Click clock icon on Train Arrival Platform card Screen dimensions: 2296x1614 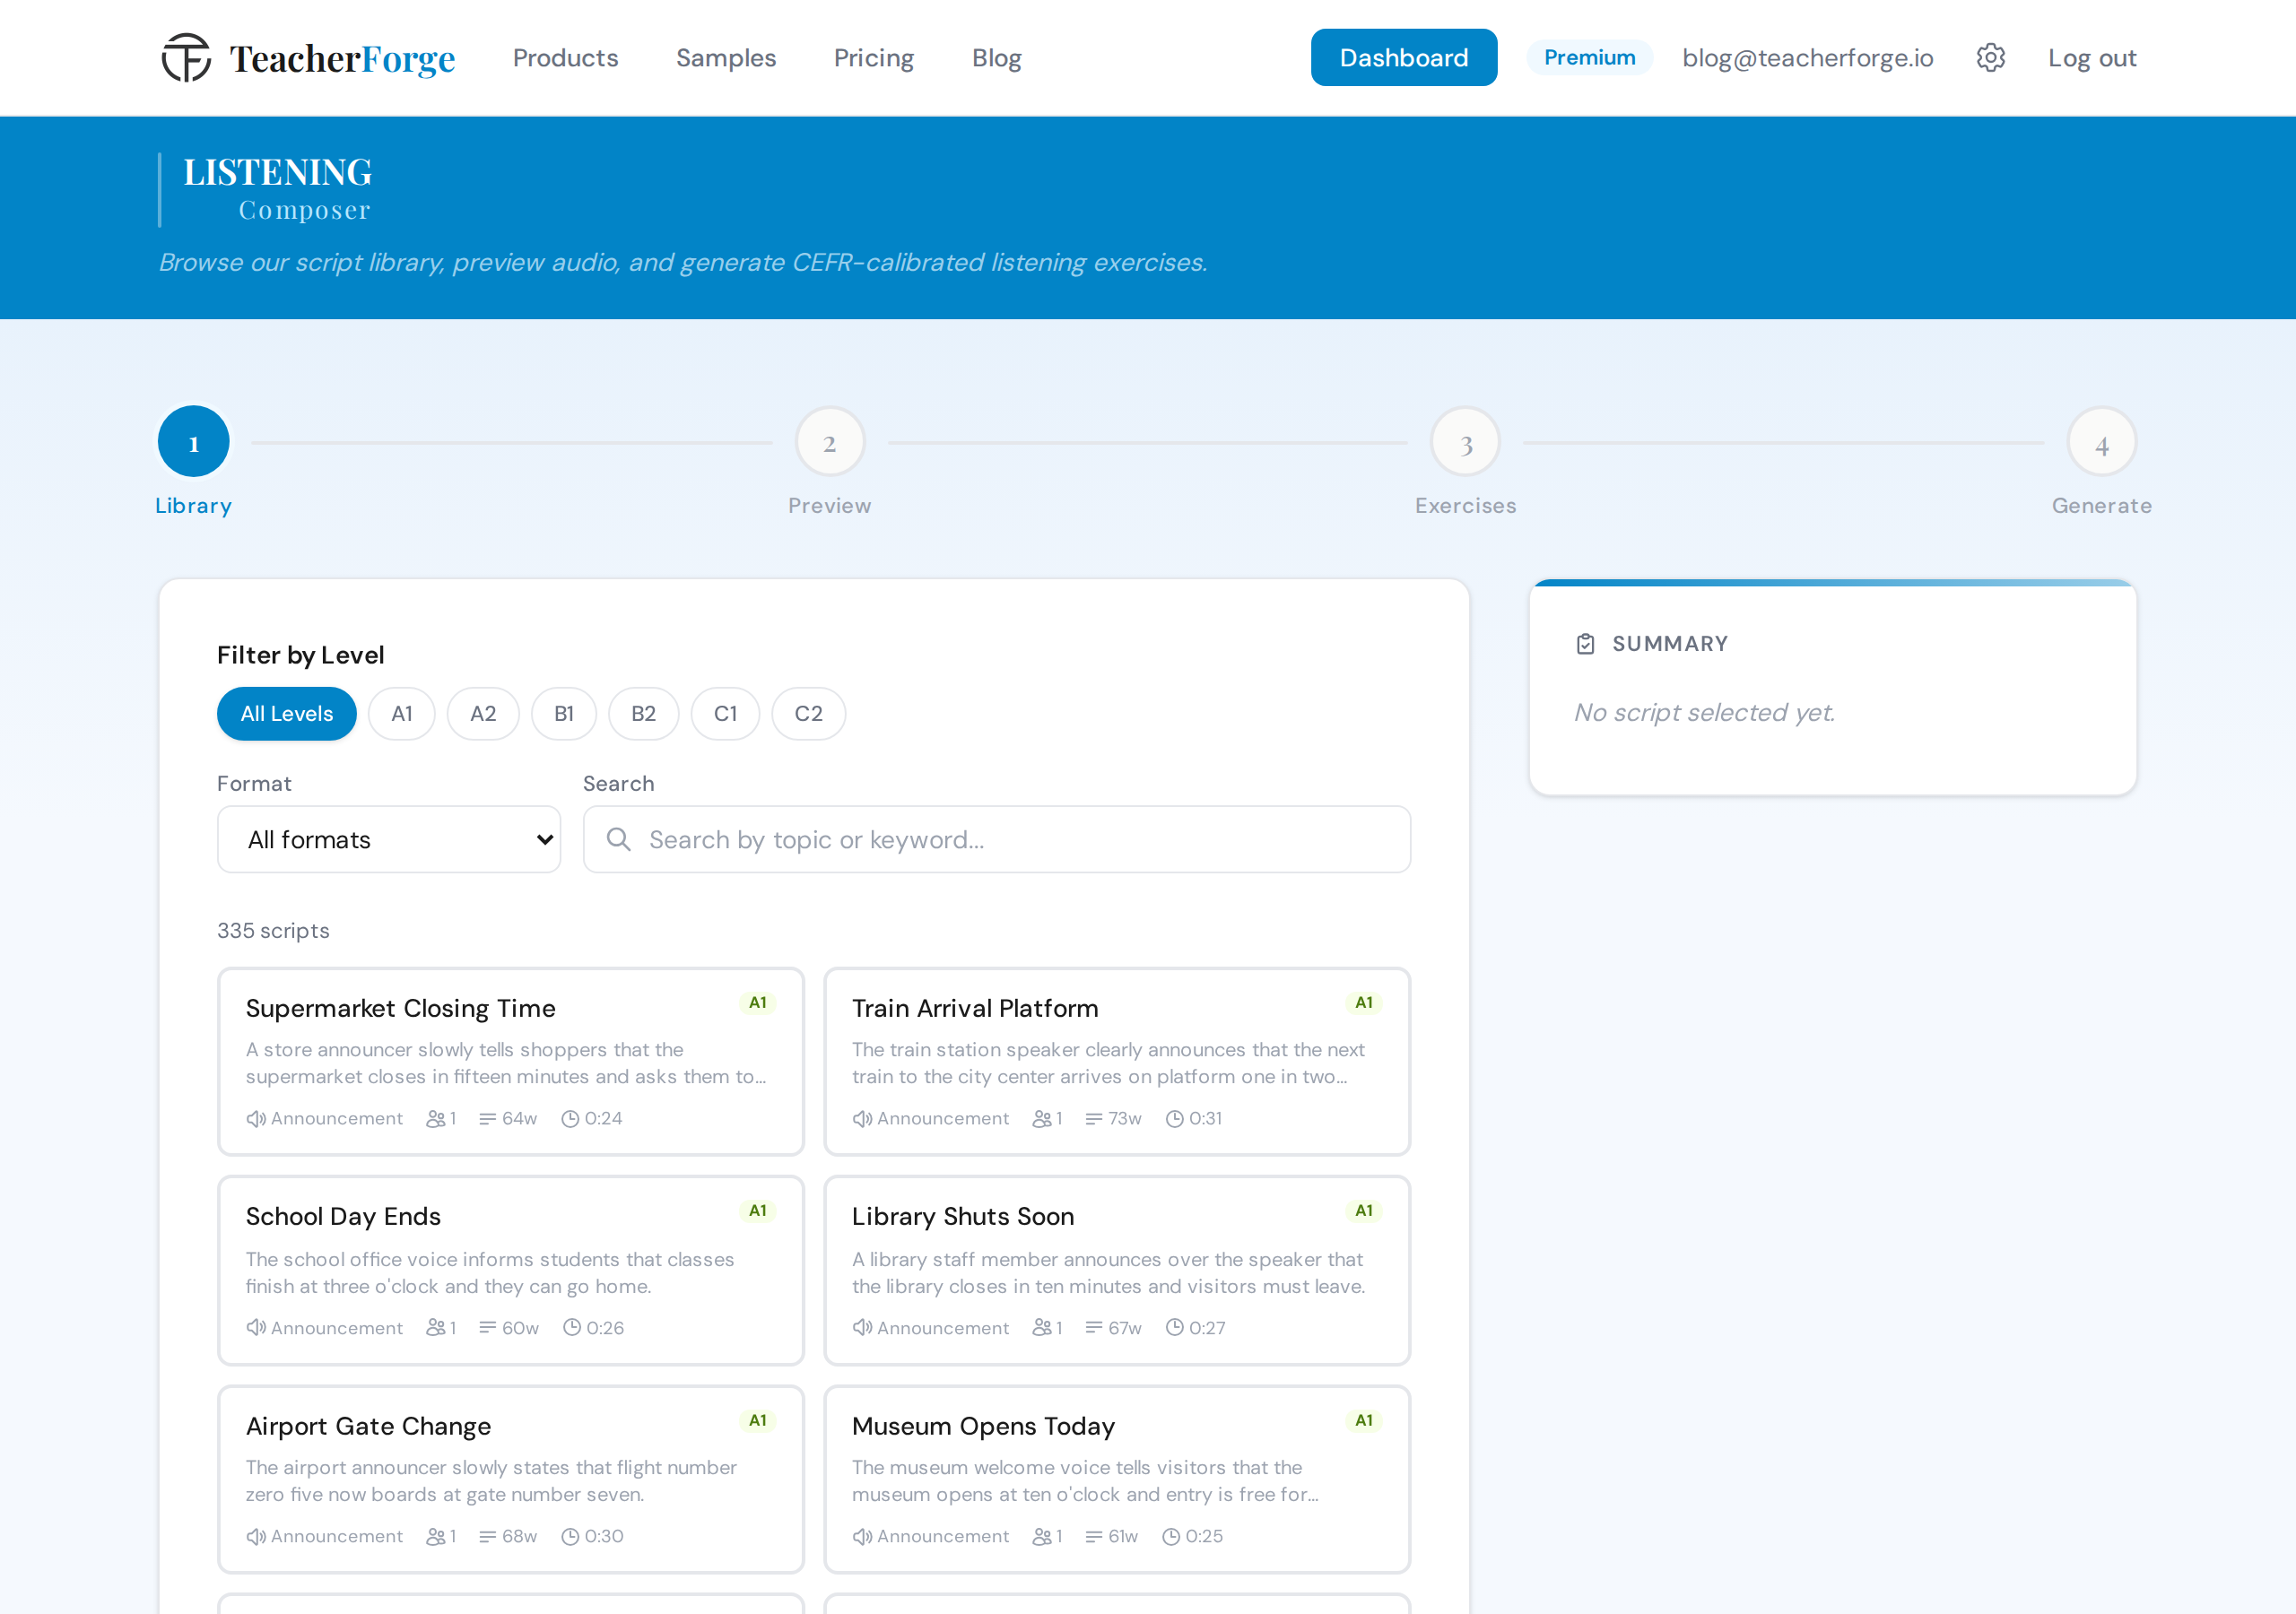pos(1175,1118)
